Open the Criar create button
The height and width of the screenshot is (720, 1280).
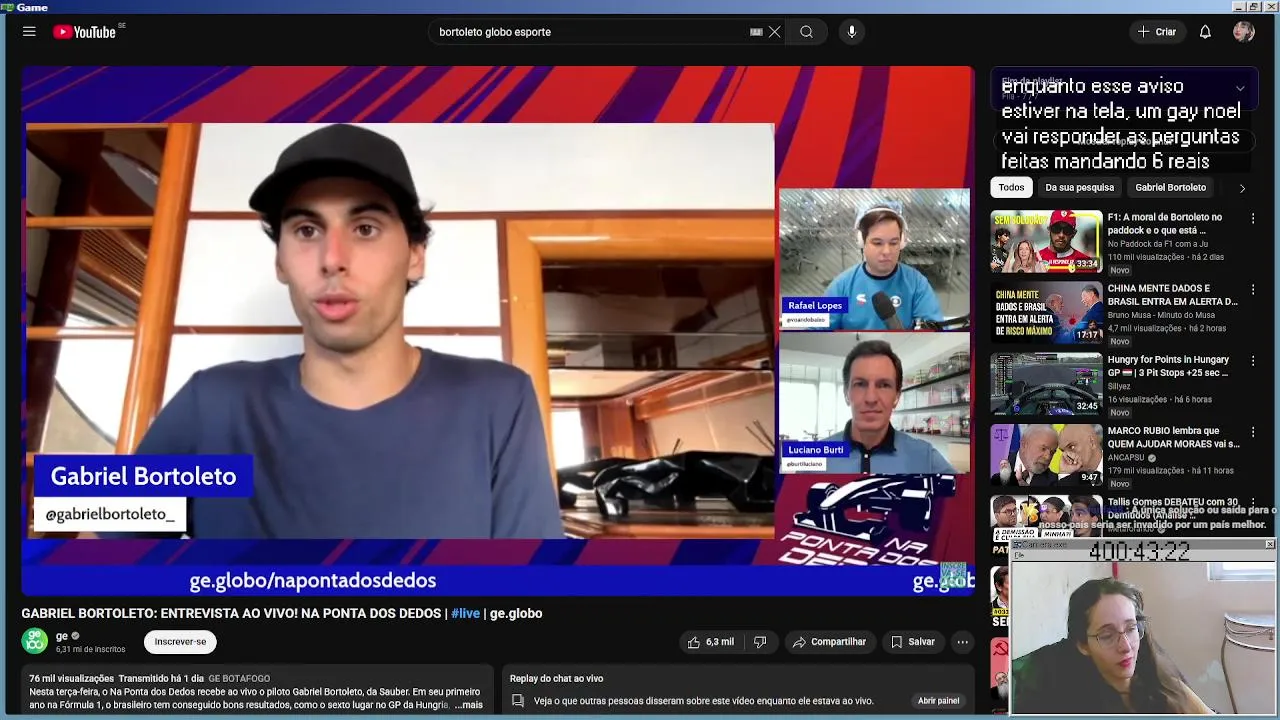pyautogui.click(x=1157, y=32)
